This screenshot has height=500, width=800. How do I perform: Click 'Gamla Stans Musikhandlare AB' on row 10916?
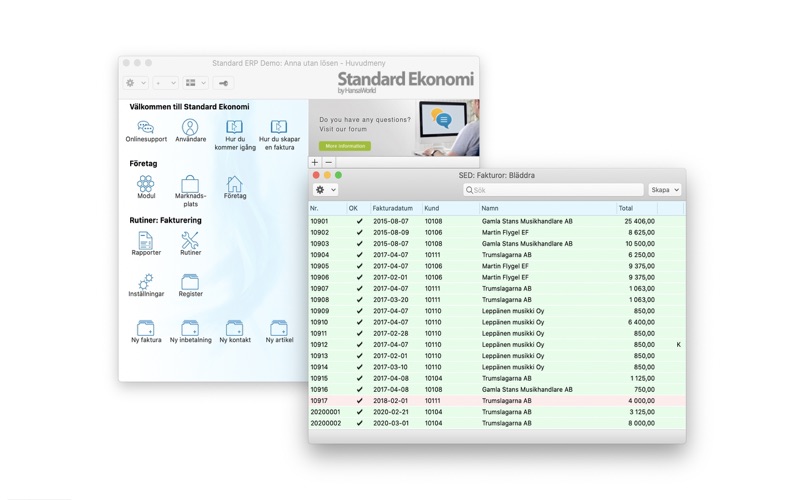527,390
